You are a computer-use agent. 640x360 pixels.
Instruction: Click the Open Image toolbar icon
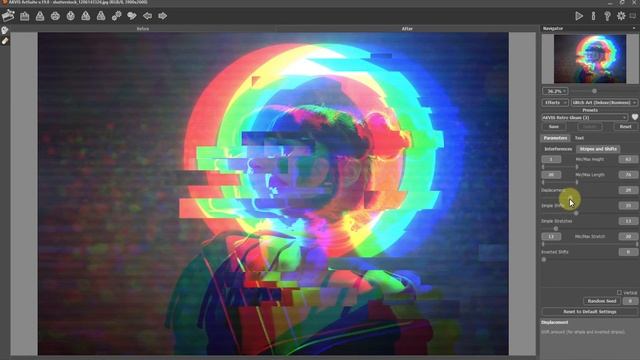pos(24,16)
